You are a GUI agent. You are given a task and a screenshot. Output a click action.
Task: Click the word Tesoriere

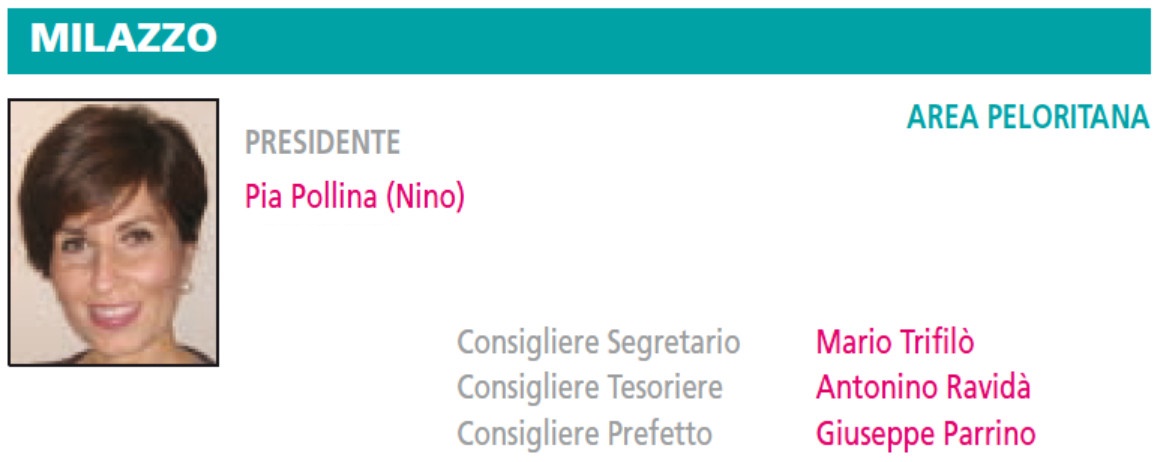[665, 388]
